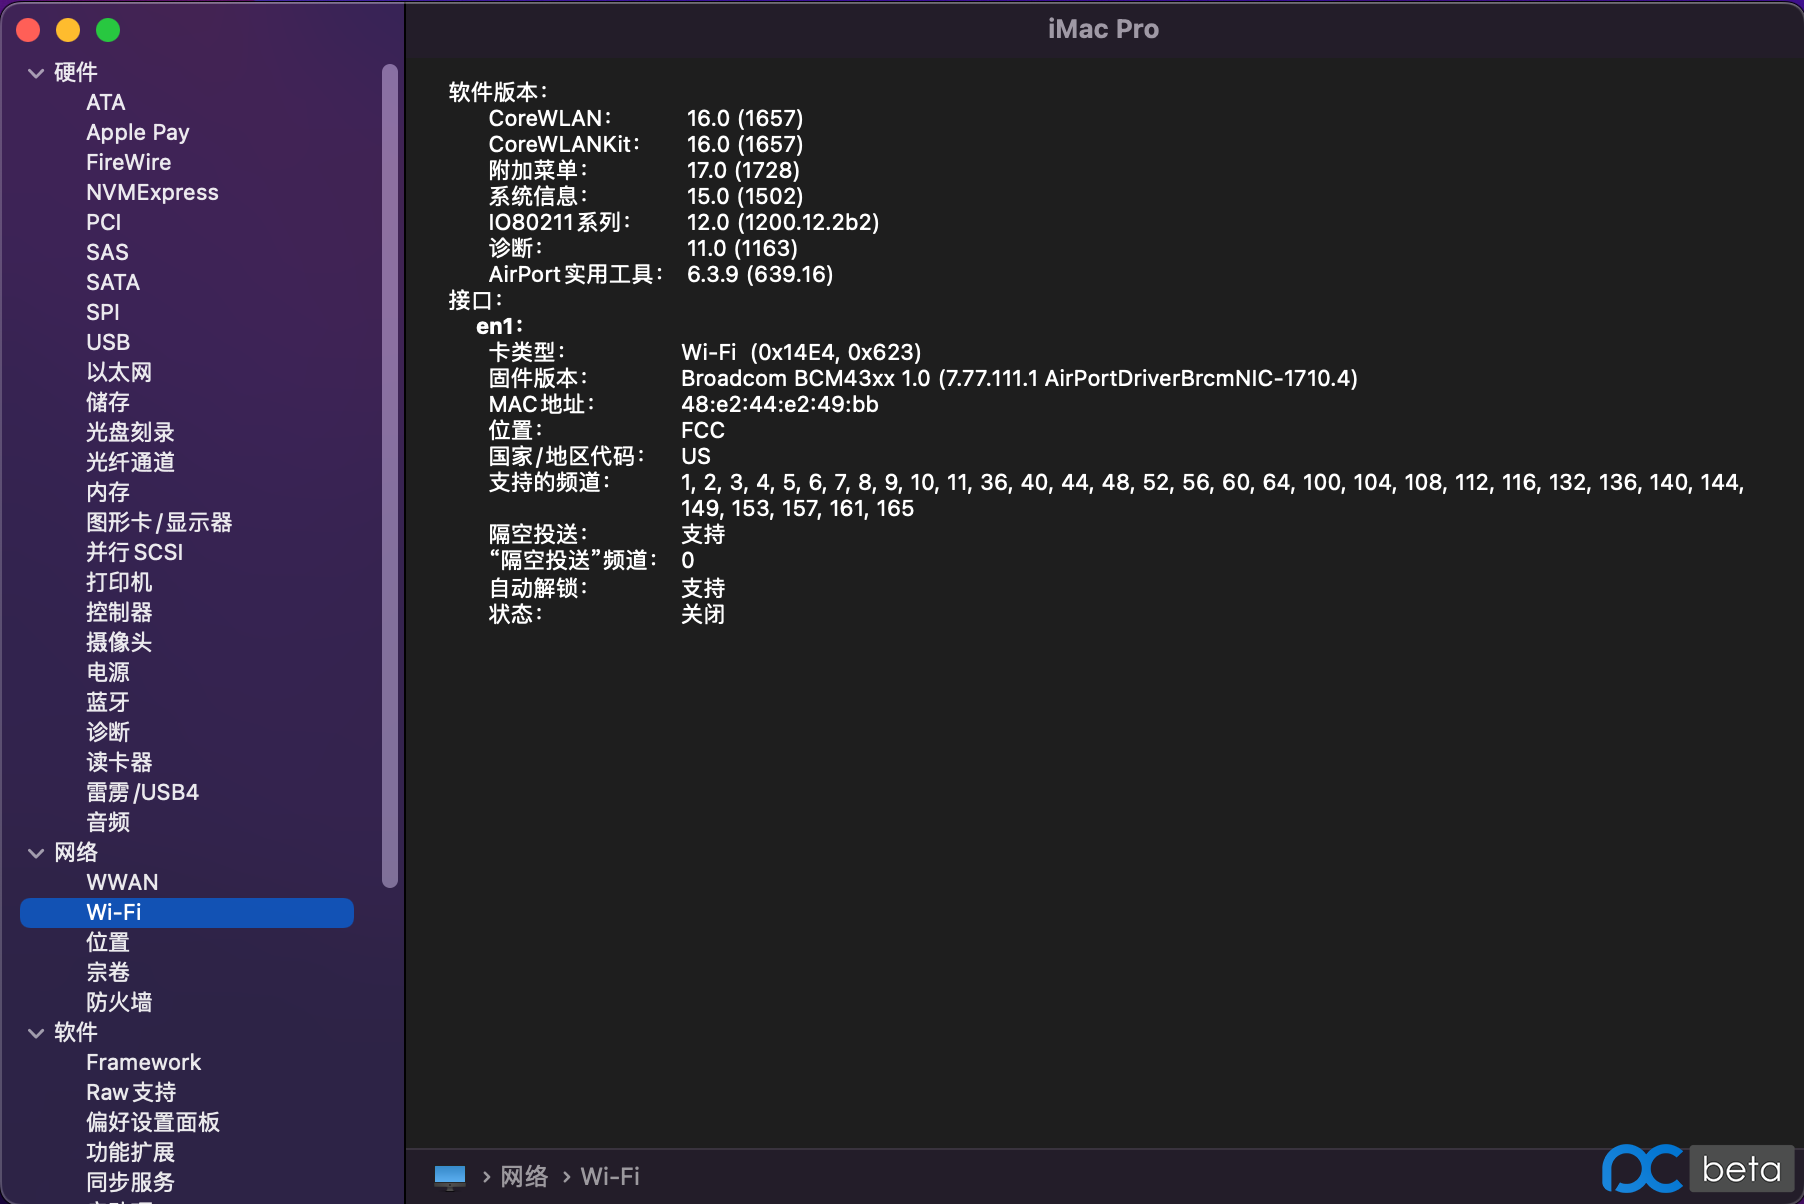Open 控制器 info
Screen dimensions: 1804x1204
pyautogui.click(x=119, y=612)
